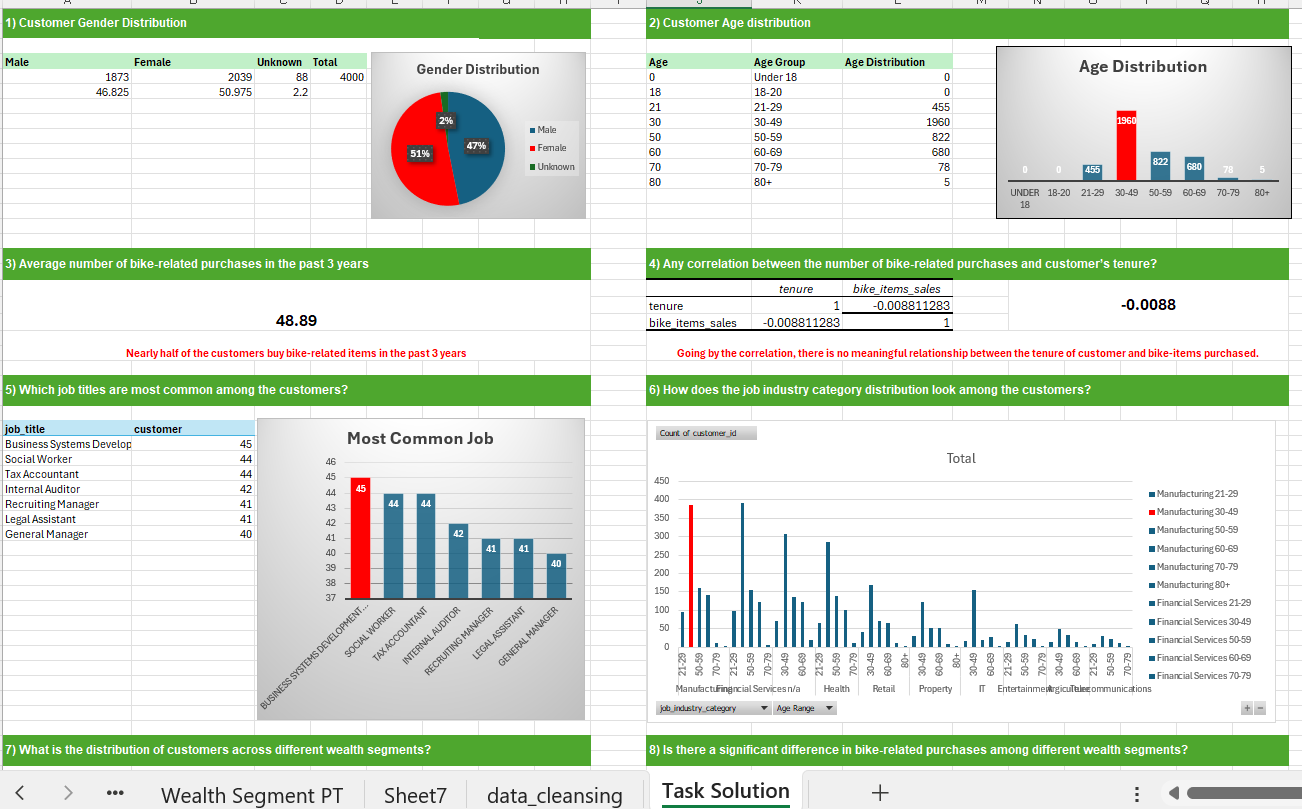Switch to the Wealth Segment PT sheet
The image size is (1302, 809).
(x=252, y=795)
